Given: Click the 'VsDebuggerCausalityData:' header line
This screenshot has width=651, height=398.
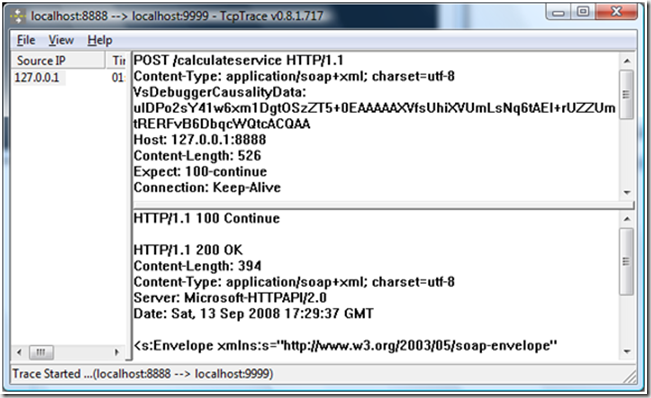Looking at the screenshot, I should pos(220,92).
